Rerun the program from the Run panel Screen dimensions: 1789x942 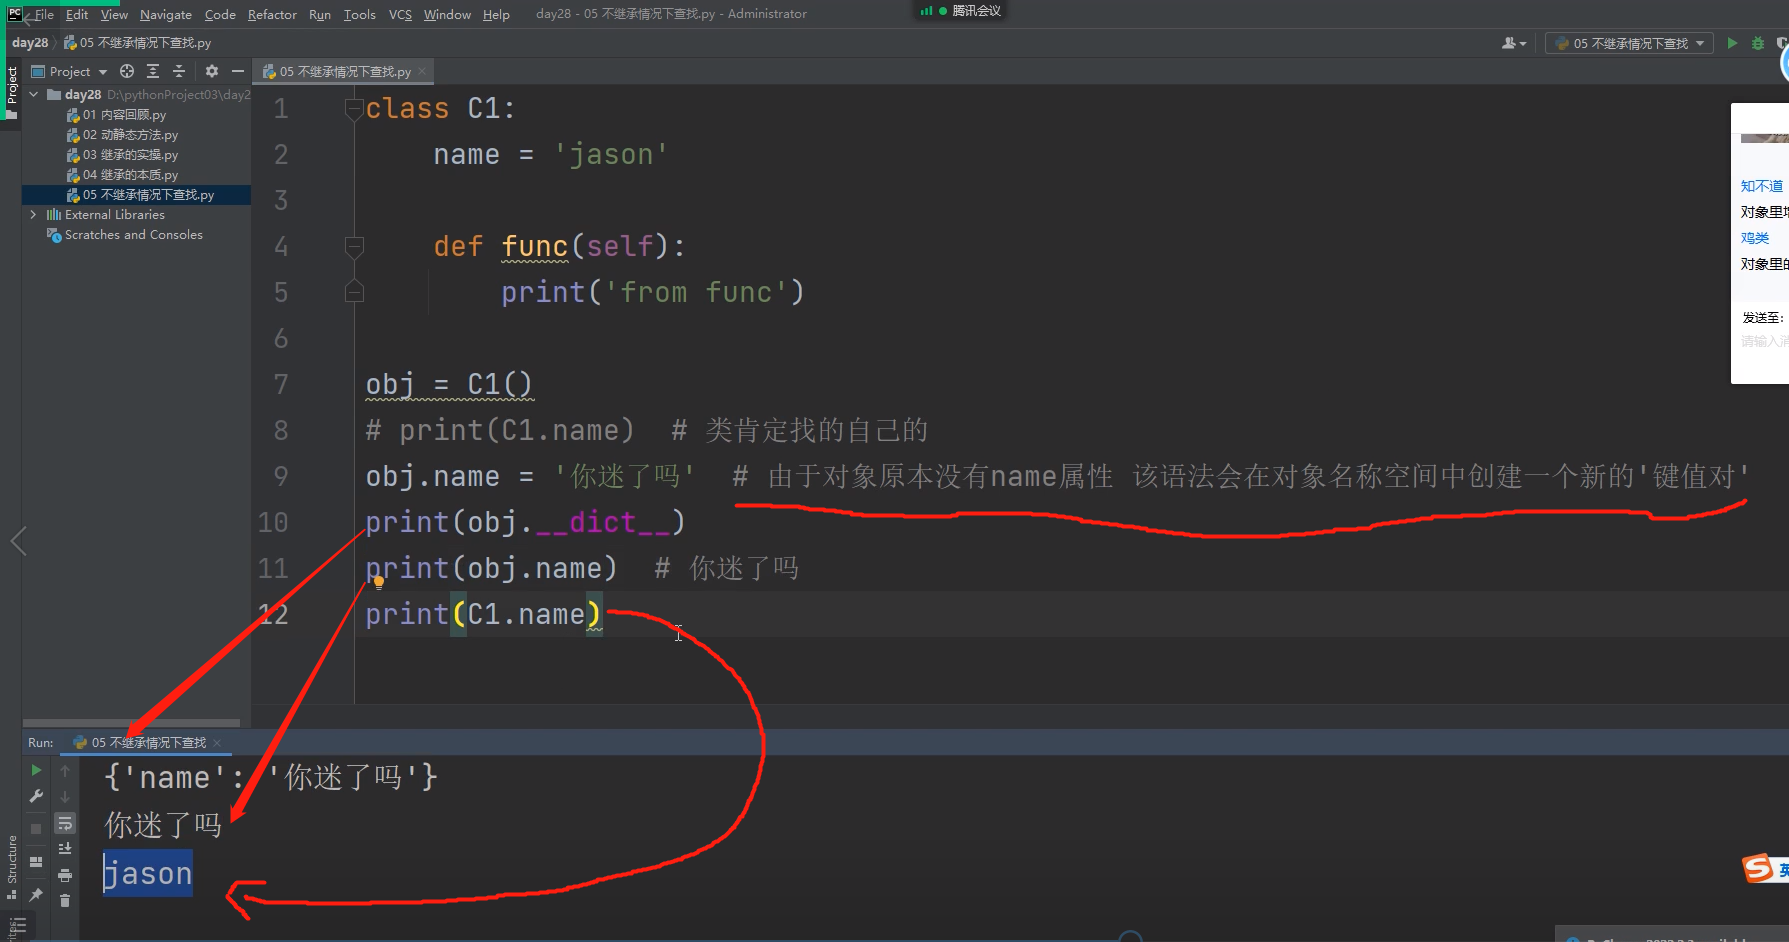(36, 770)
